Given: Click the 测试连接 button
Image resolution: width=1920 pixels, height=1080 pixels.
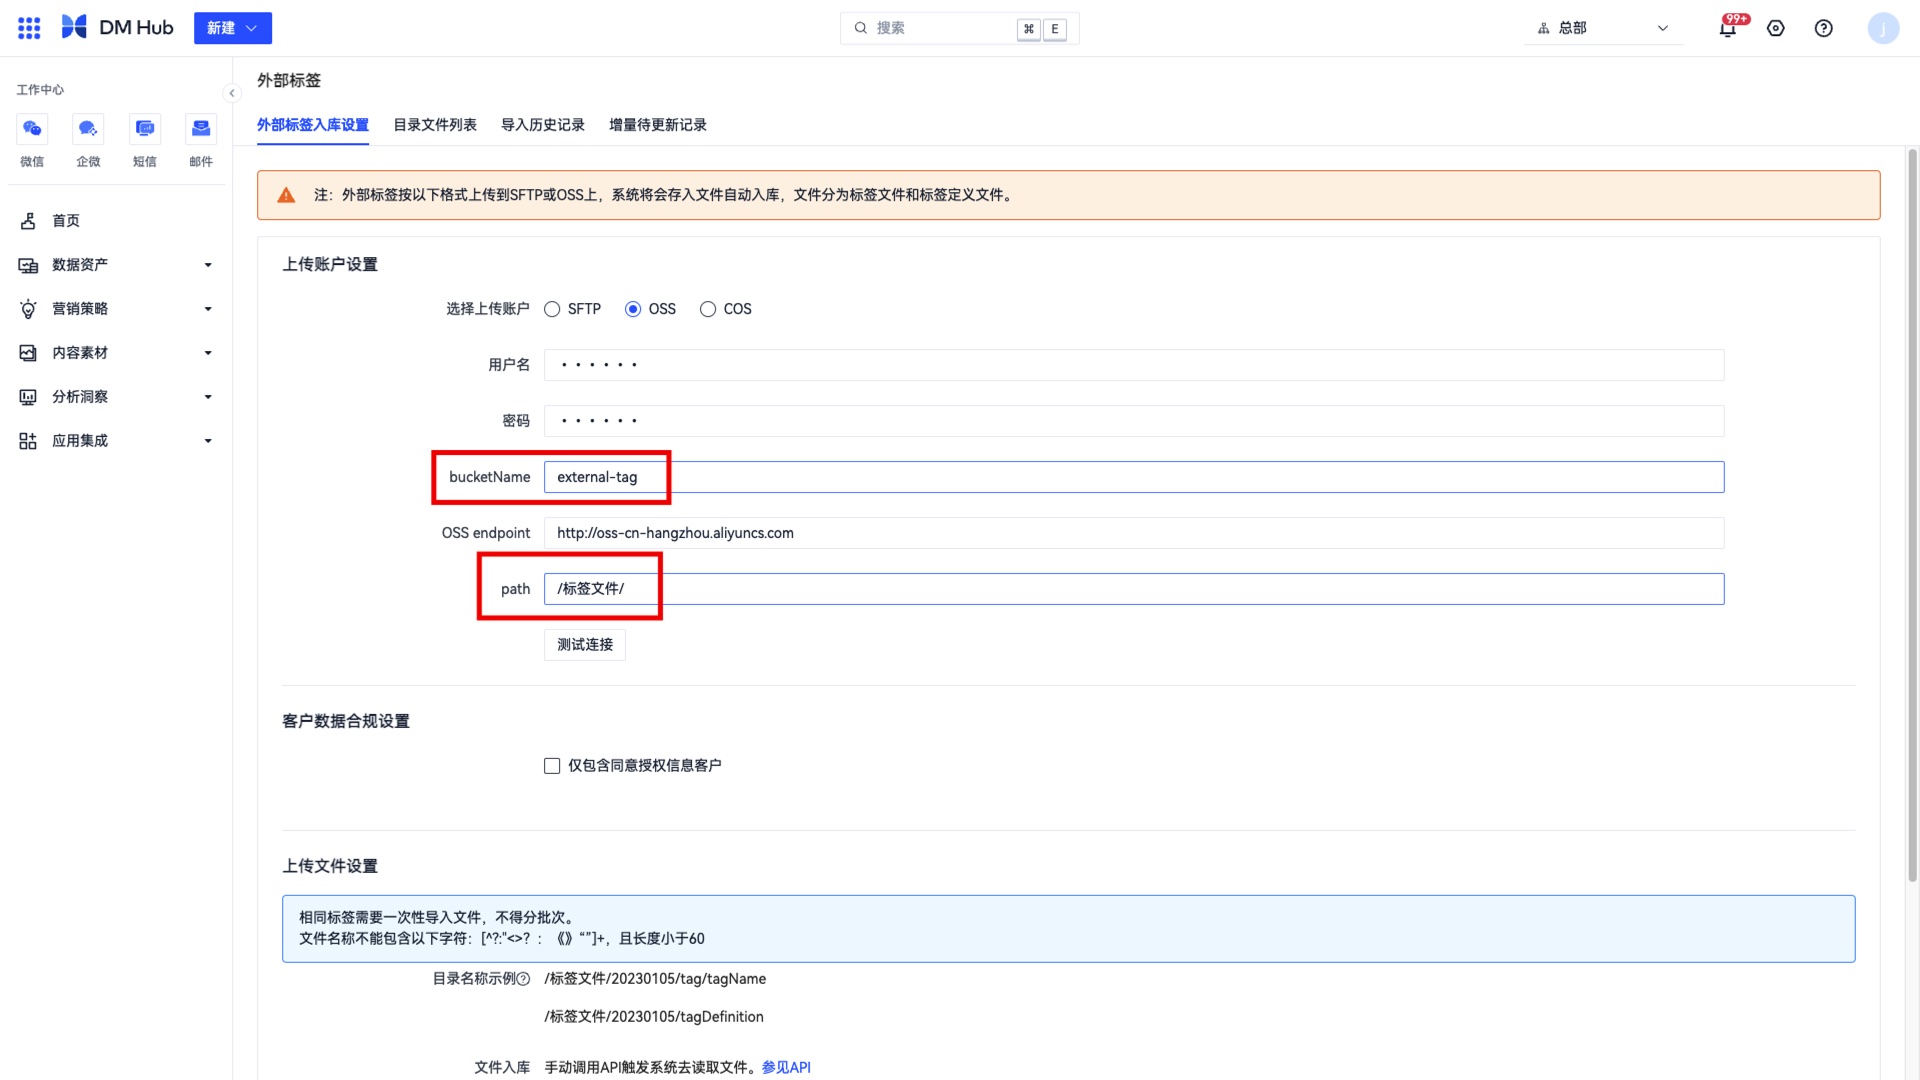Looking at the screenshot, I should [585, 645].
